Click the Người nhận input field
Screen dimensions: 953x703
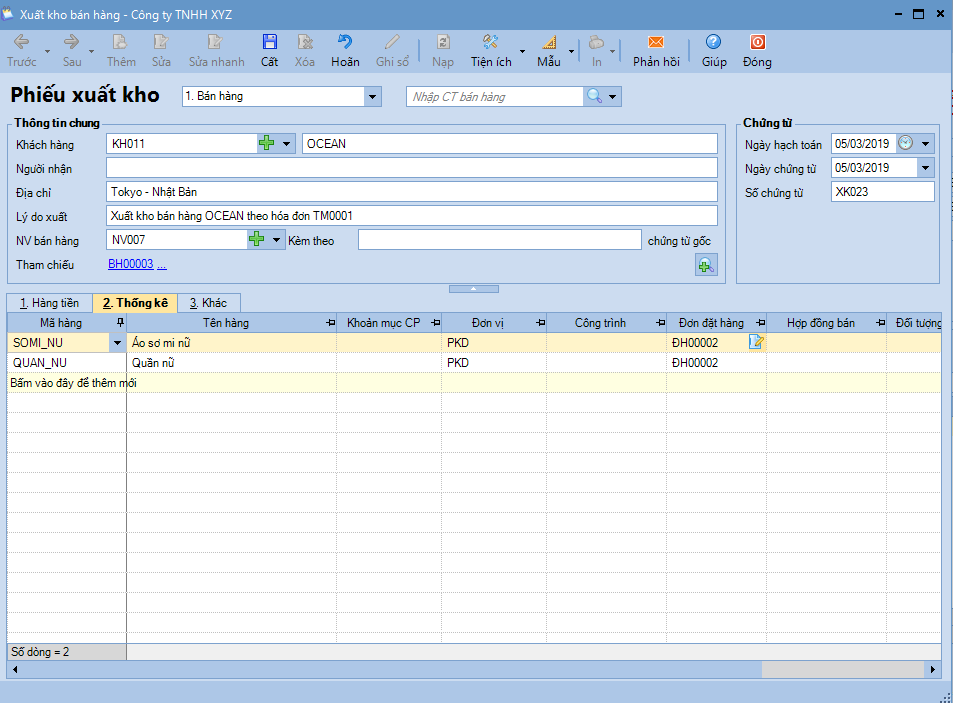(x=411, y=167)
